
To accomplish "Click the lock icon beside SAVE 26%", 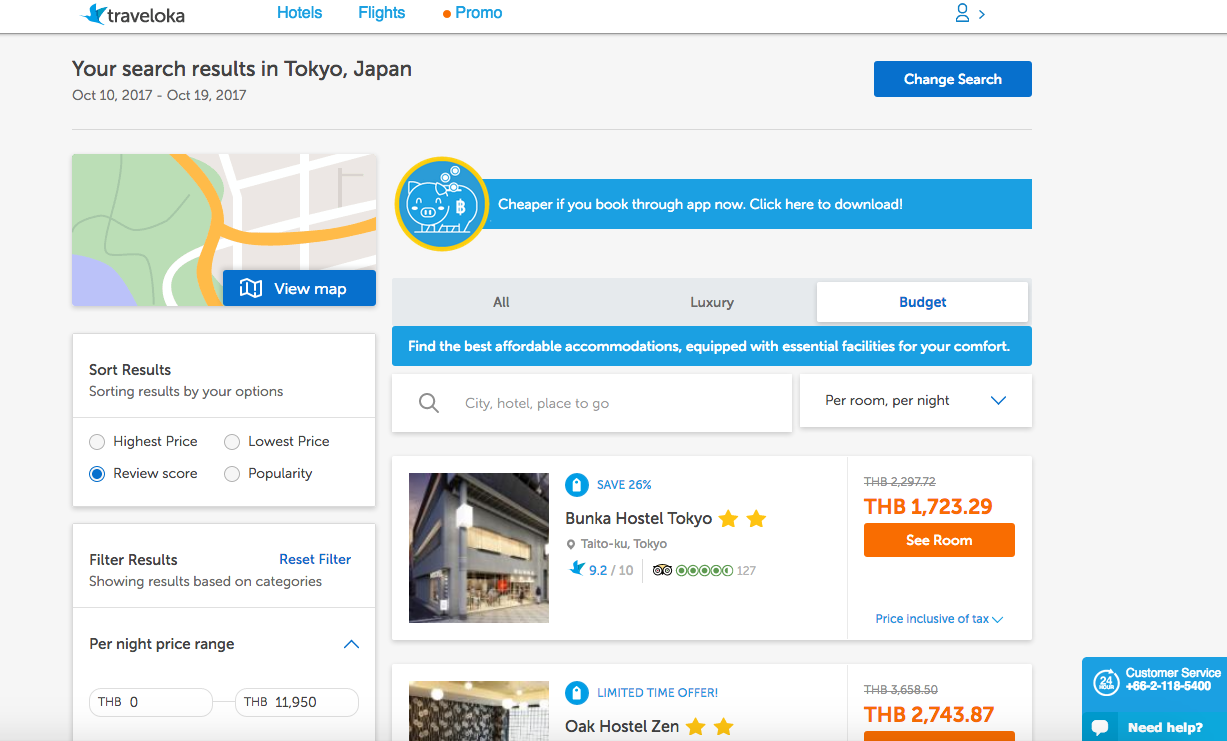I will [x=576, y=485].
